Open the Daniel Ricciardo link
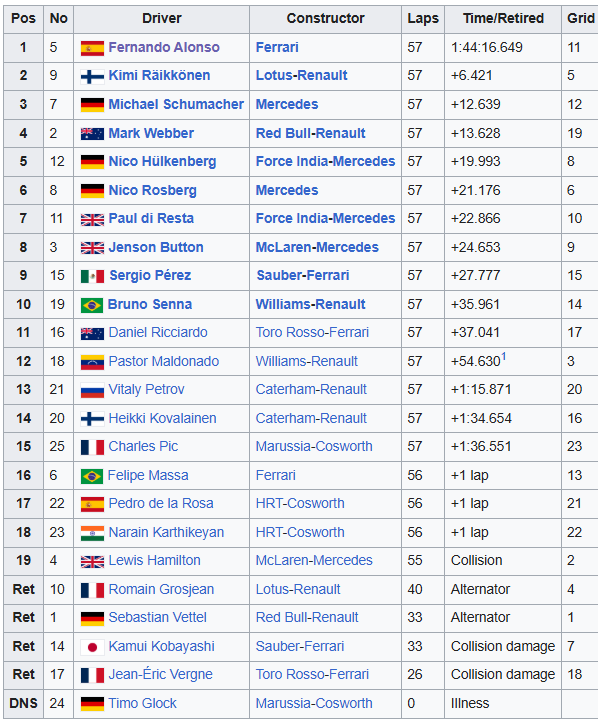The width and height of the screenshot is (598, 719). coord(158,332)
